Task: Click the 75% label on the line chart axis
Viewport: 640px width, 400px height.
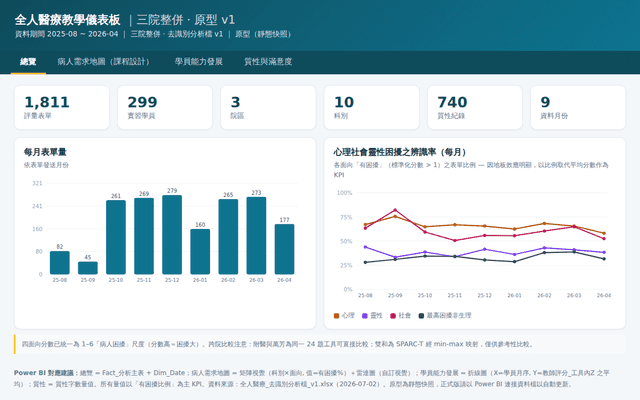Action: pyautogui.click(x=345, y=217)
